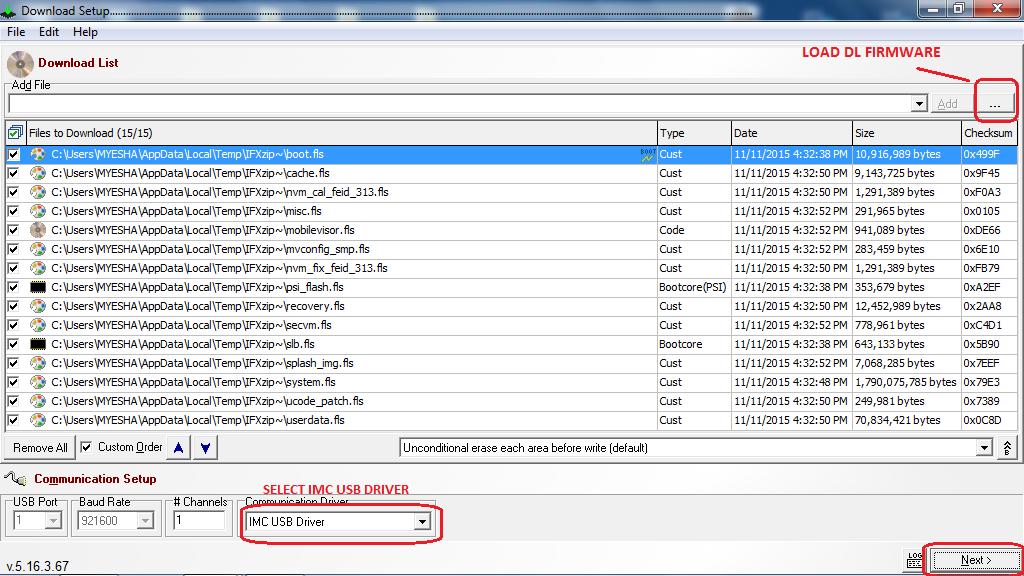Toggle the select-all files header checkbox icon
The height and width of the screenshot is (576, 1024).
tap(15, 133)
